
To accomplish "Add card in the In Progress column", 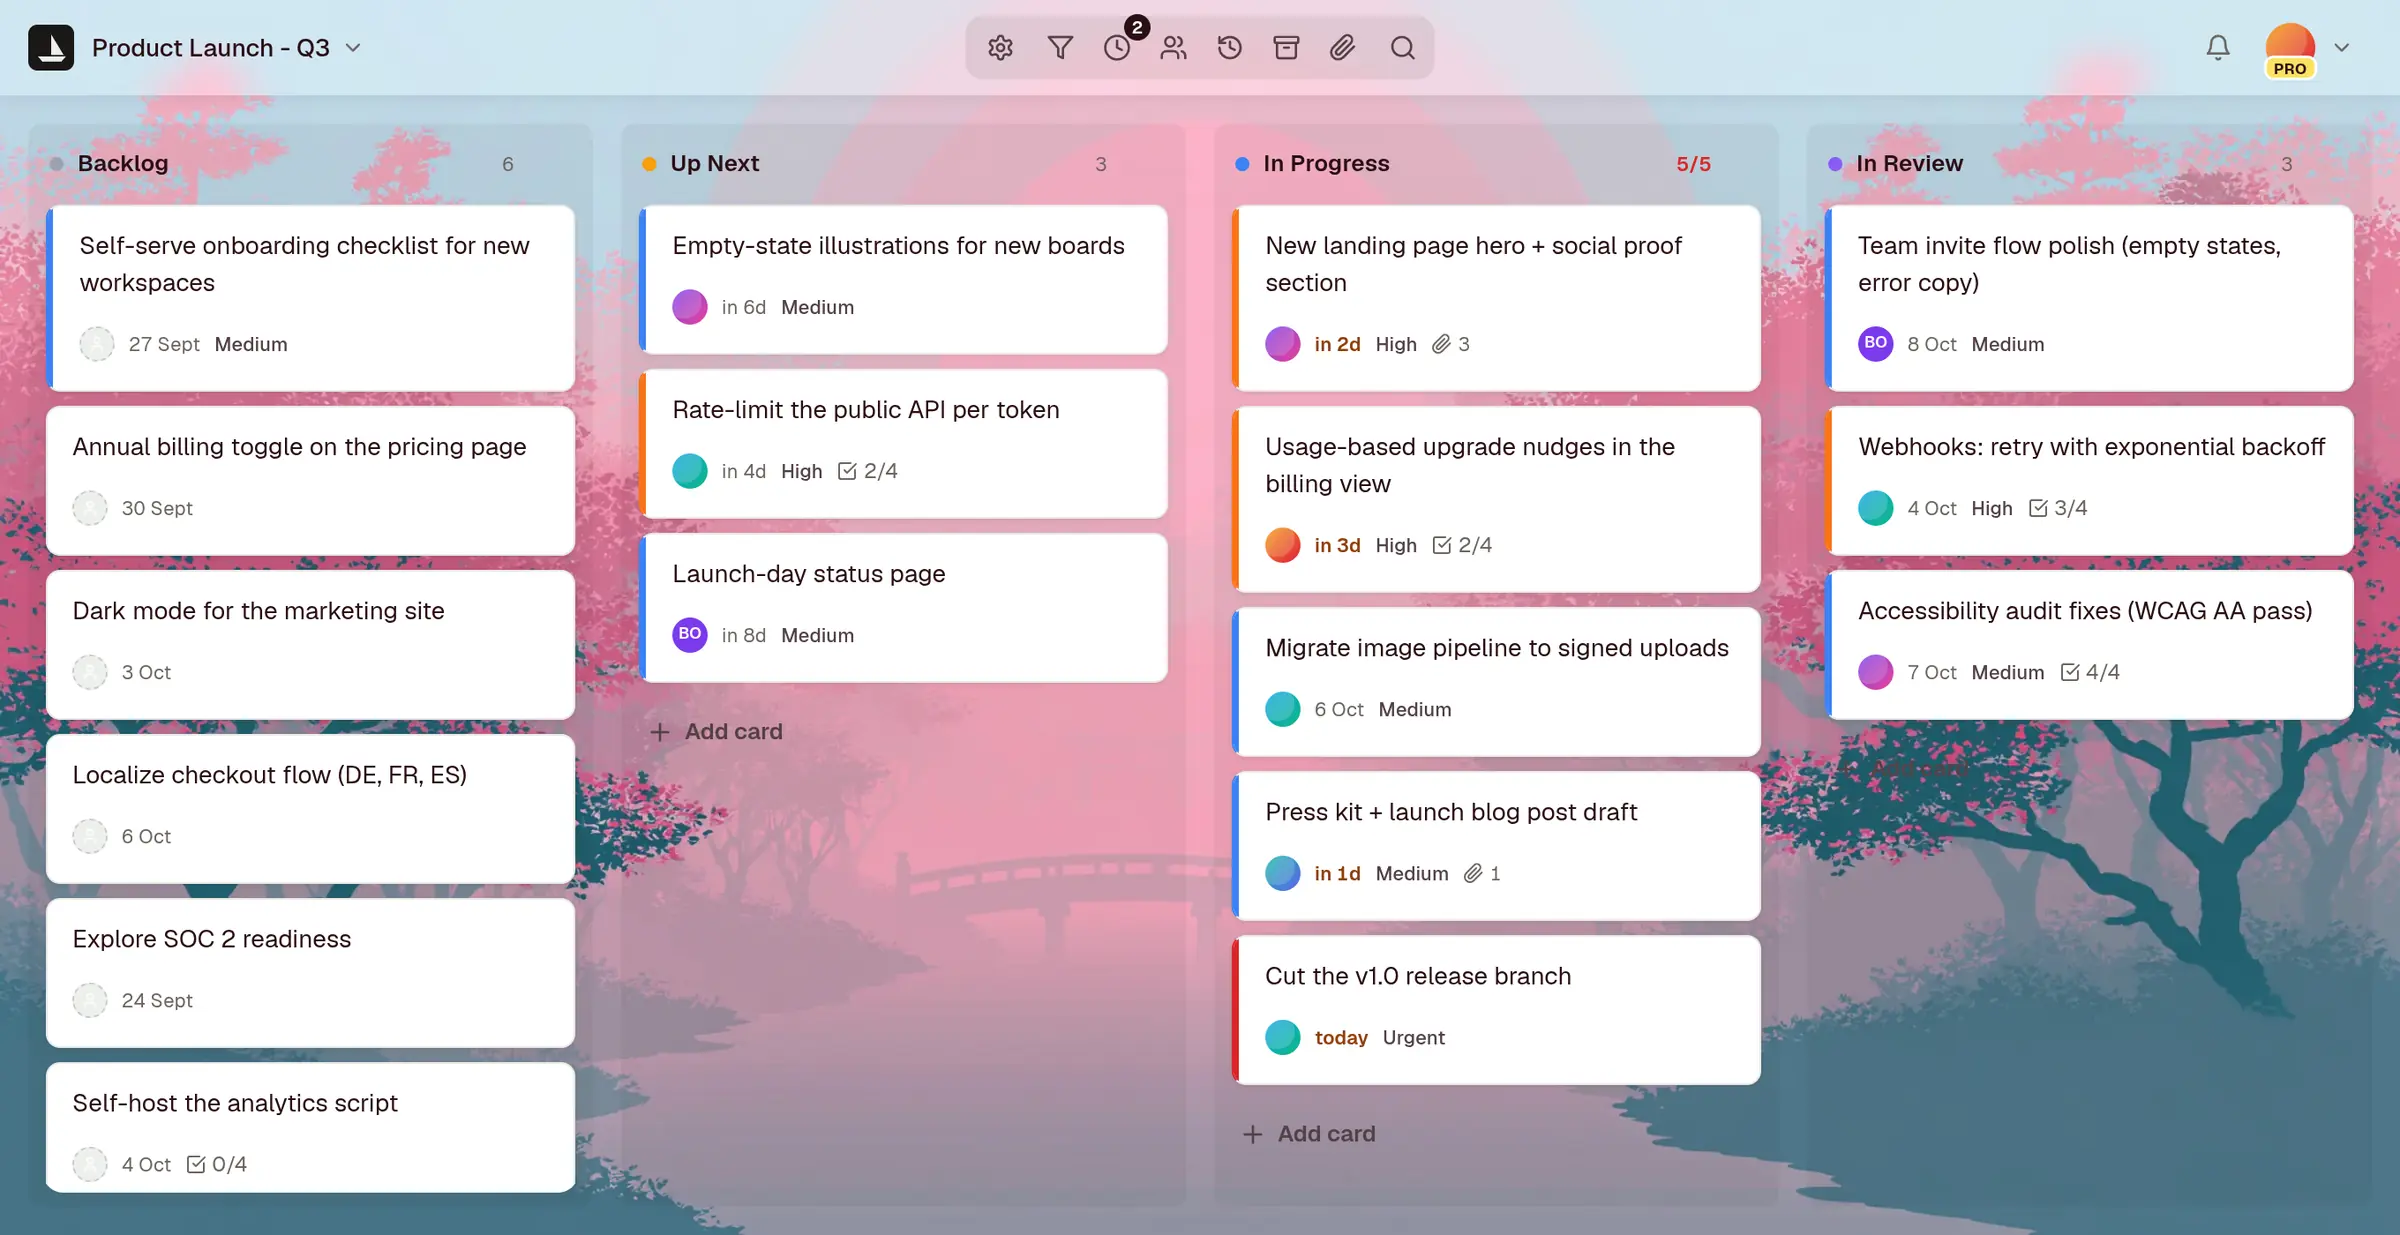I will [1309, 1134].
